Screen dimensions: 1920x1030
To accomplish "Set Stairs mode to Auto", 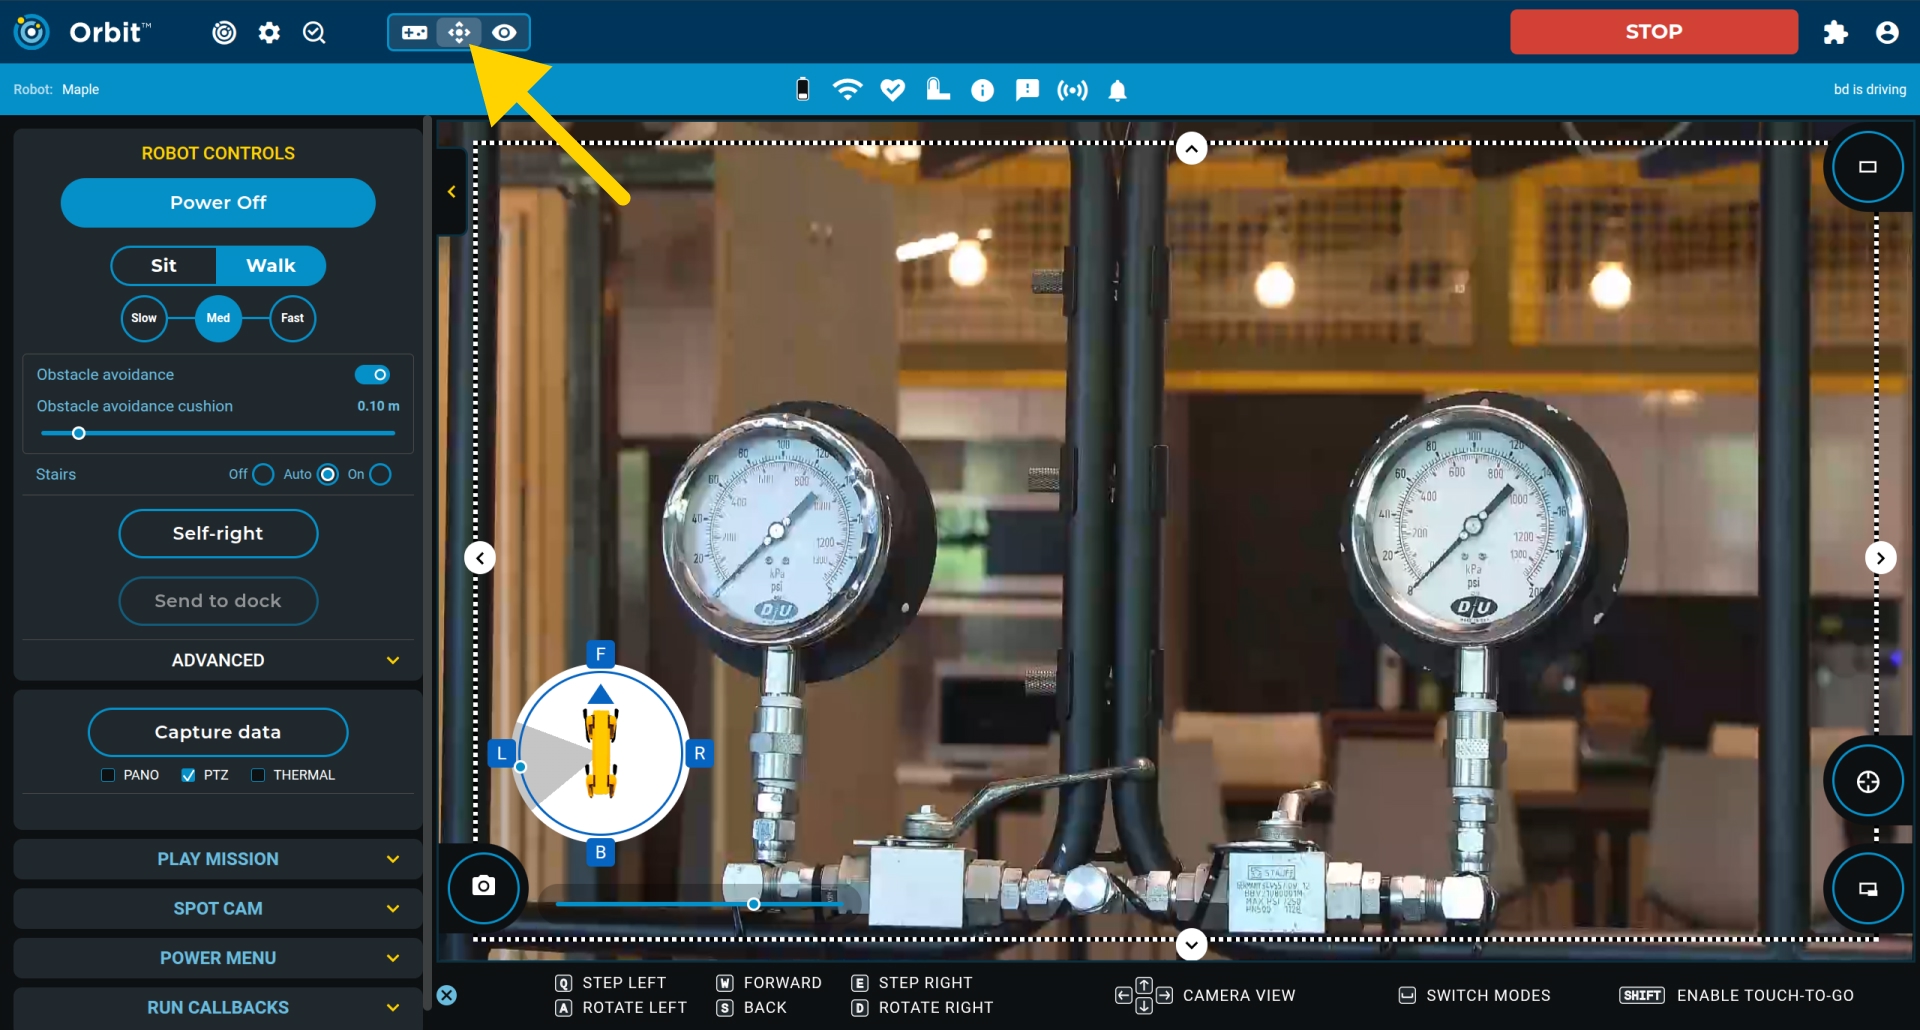I will [x=328, y=474].
